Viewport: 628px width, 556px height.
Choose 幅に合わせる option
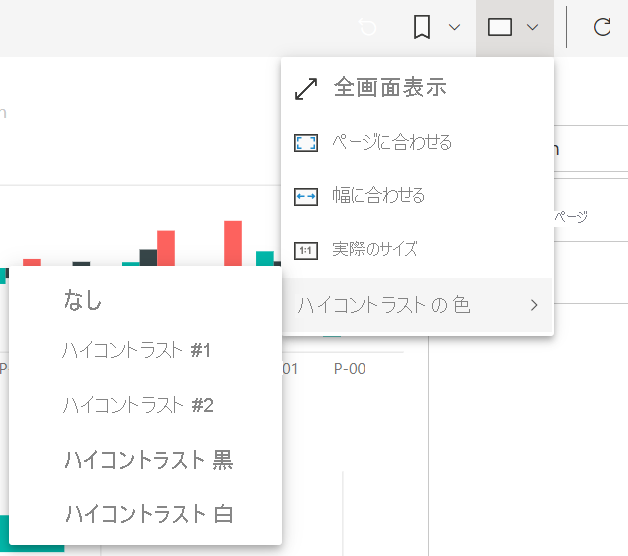point(418,196)
